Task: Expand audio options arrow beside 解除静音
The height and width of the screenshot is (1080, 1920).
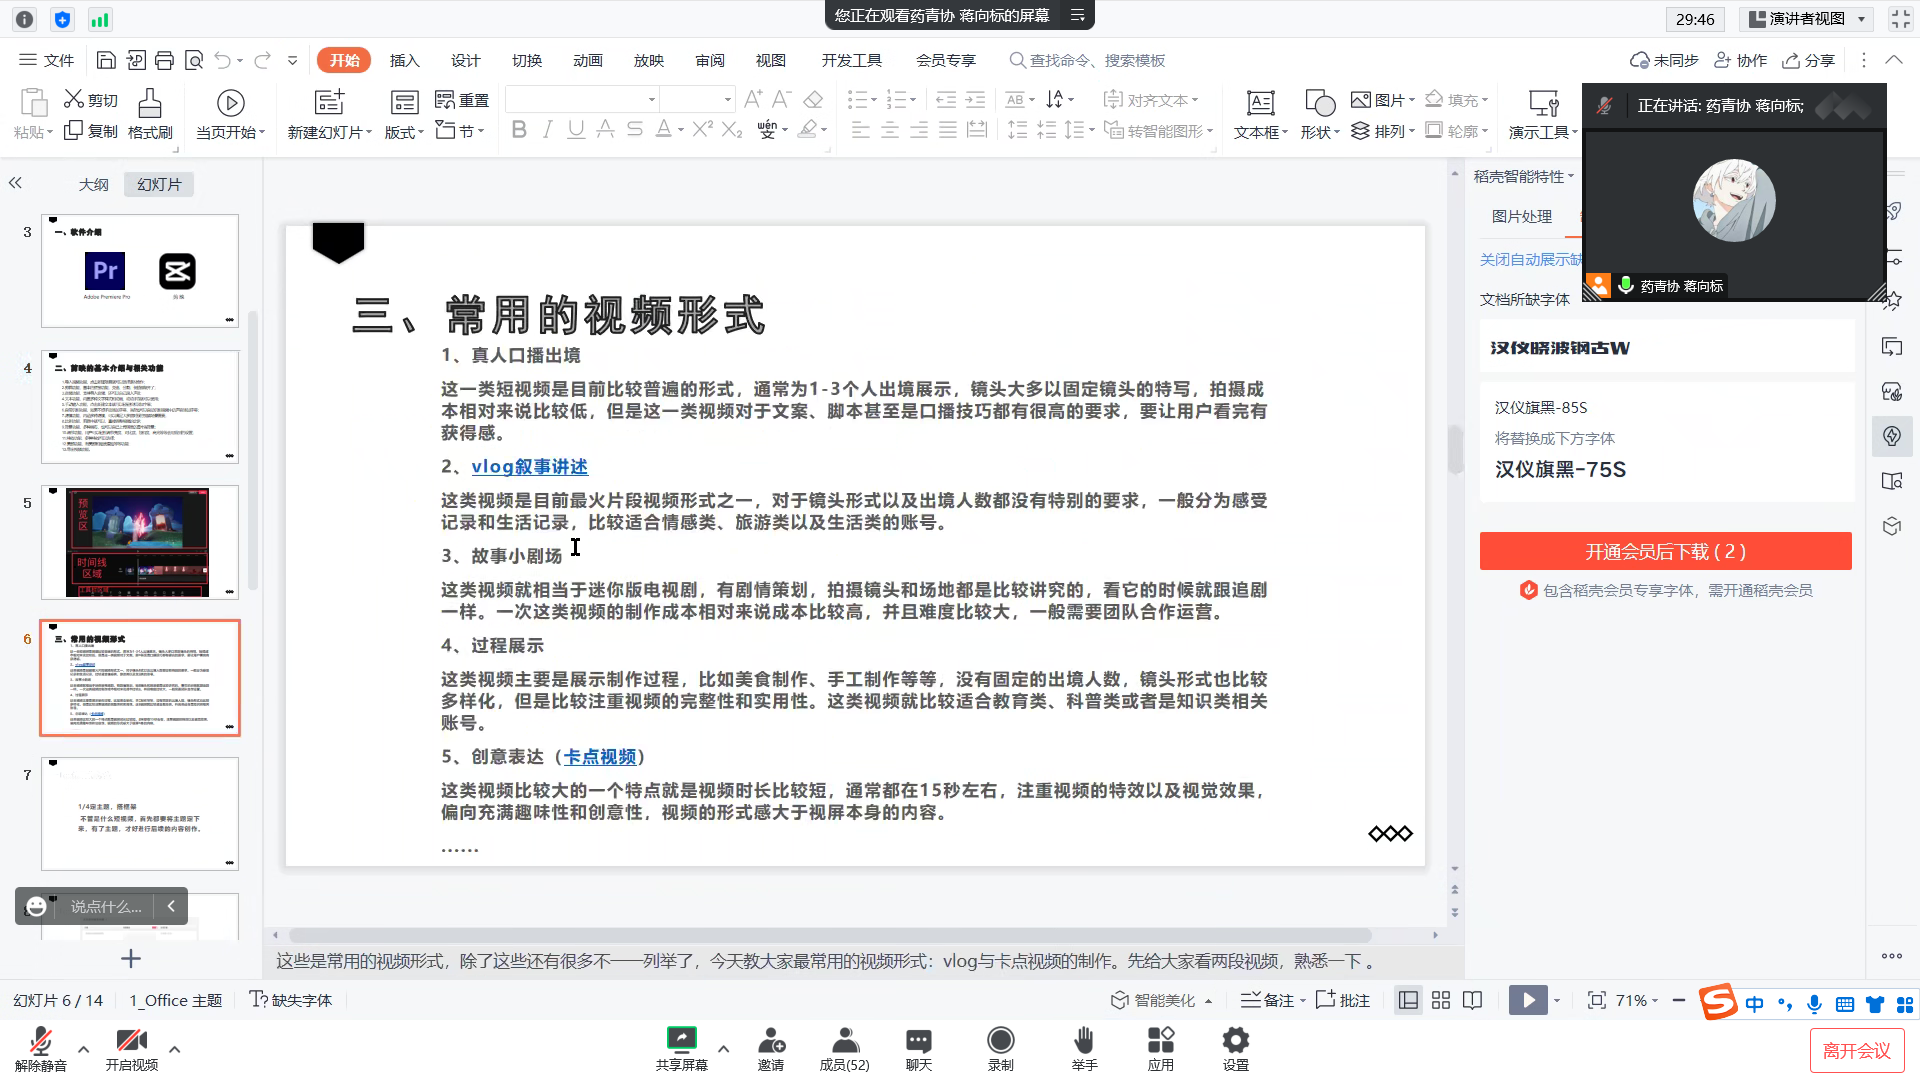Action: (83, 1049)
